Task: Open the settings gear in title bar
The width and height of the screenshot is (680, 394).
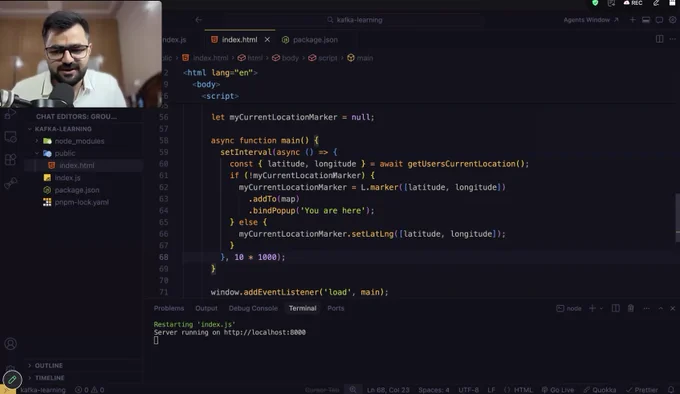Action: coord(673,20)
